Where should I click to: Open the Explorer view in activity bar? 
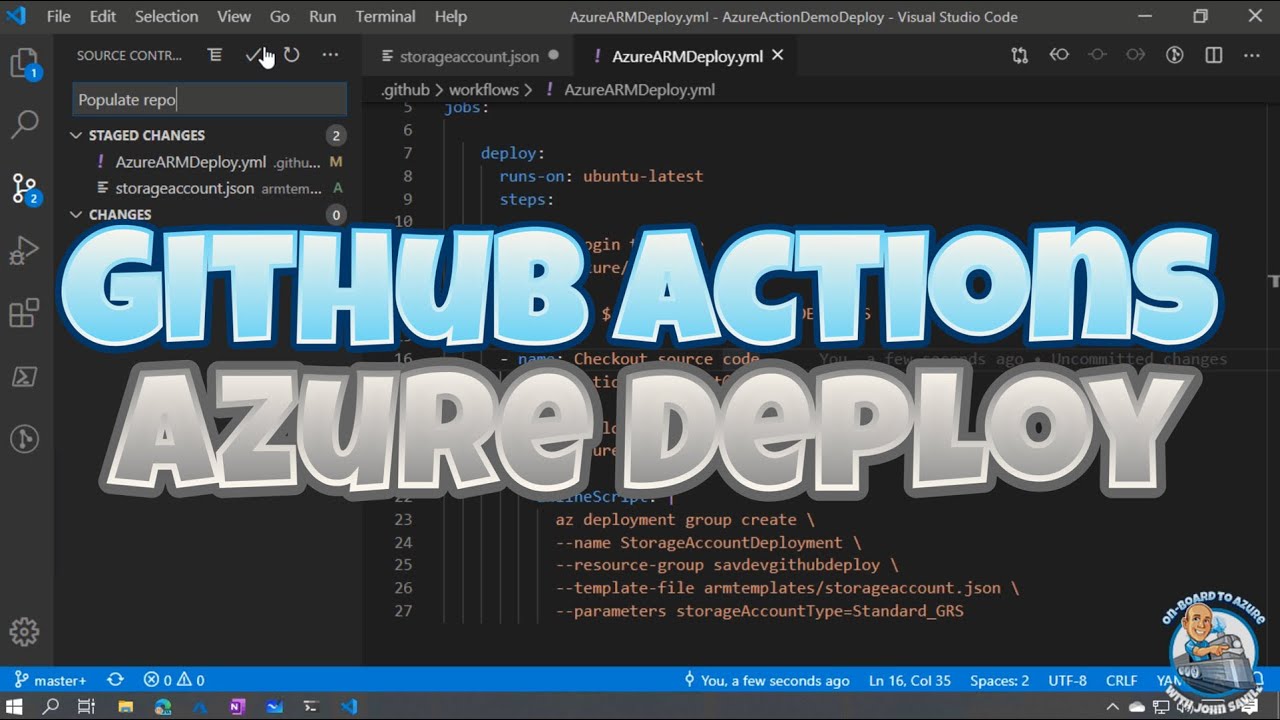(24, 64)
